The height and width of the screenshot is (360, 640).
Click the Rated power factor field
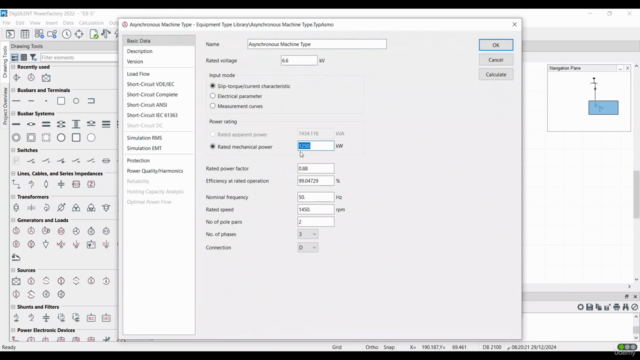tap(316, 169)
